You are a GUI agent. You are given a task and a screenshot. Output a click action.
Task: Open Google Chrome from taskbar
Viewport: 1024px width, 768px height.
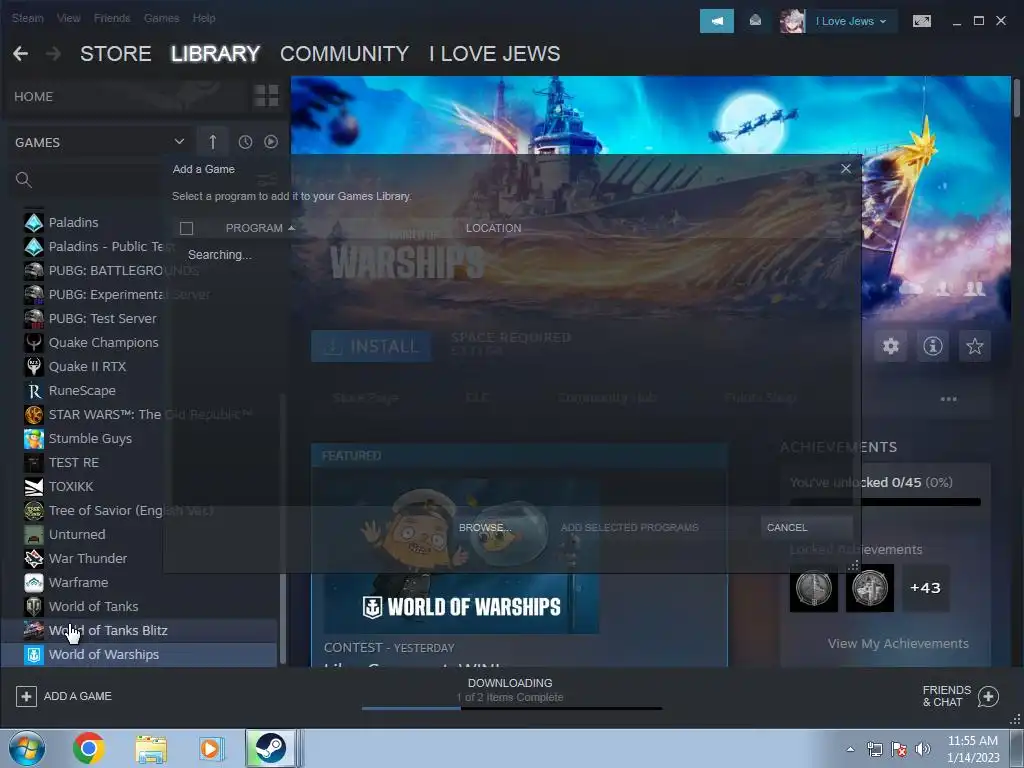point(89,748)
